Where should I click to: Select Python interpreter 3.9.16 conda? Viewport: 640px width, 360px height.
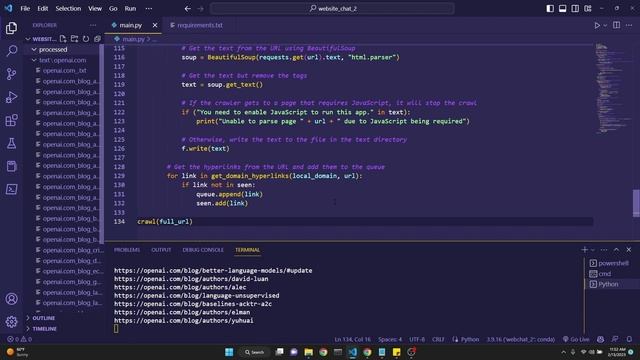[520, 339]
